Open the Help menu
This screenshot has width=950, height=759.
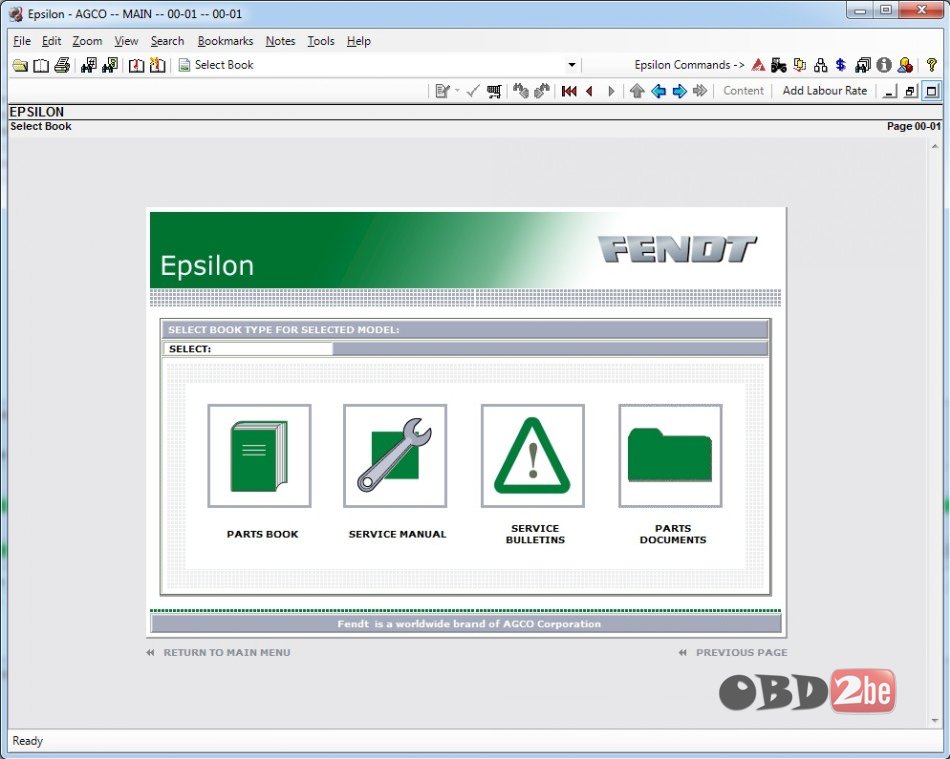359,41
